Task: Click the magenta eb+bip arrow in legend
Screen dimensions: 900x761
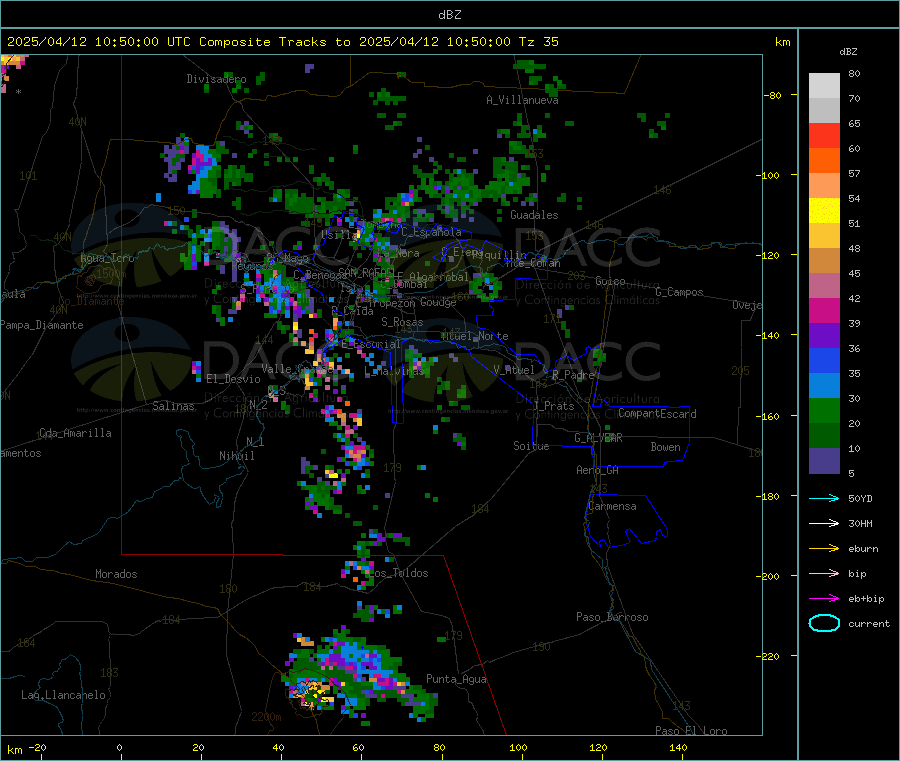Action: [x=824, y=599]
